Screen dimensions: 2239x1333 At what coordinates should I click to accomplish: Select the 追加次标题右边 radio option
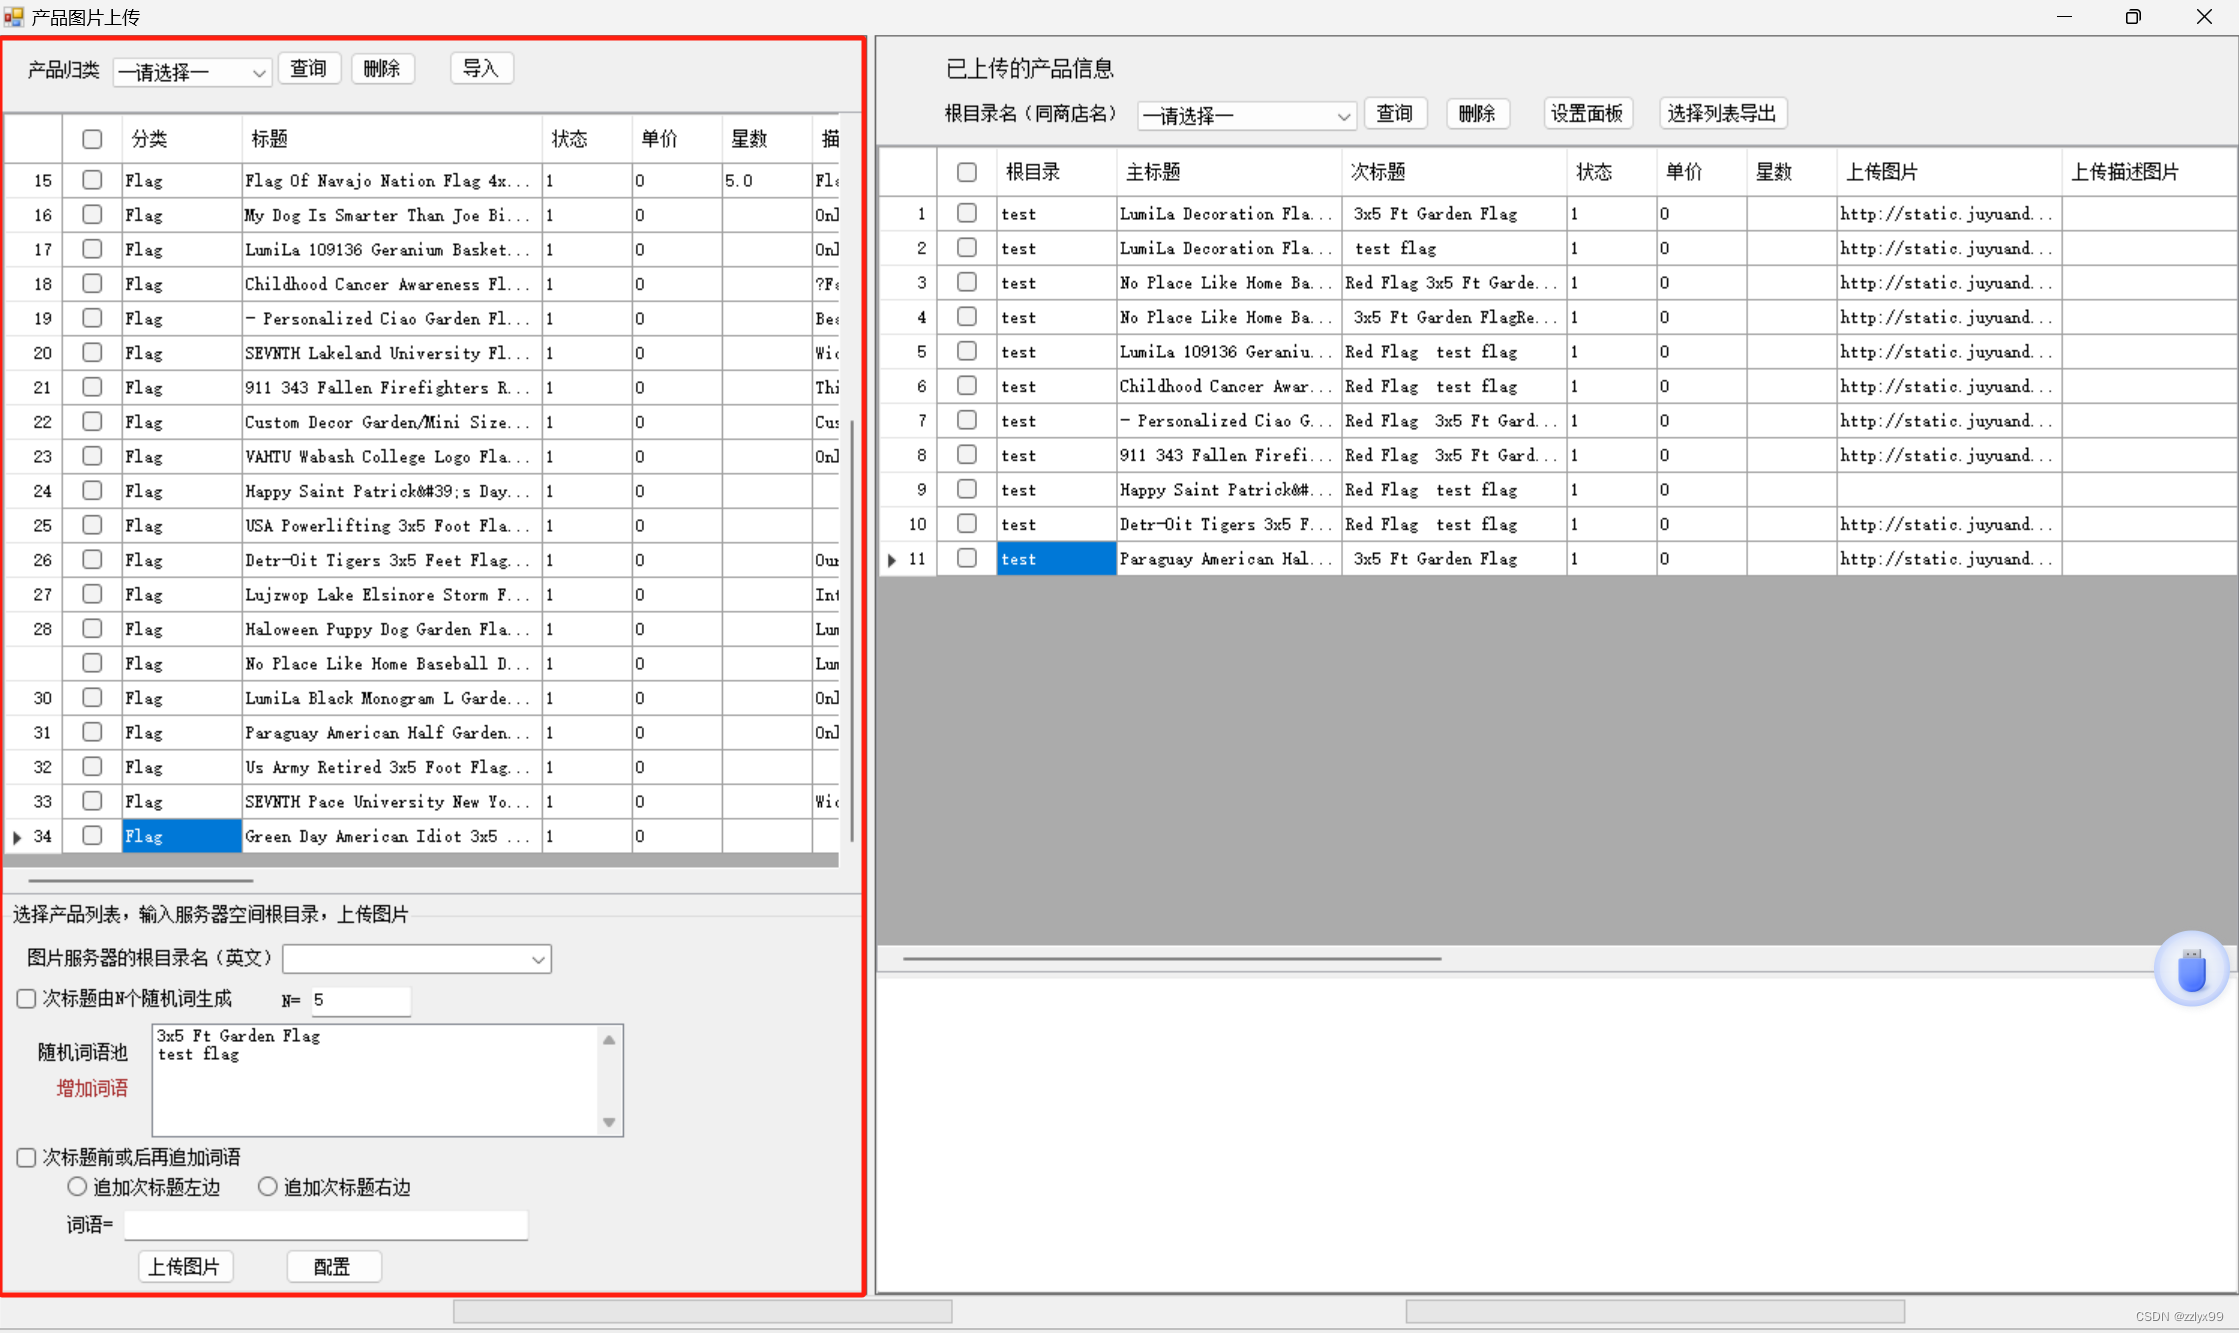click(x=267, y=1187)
